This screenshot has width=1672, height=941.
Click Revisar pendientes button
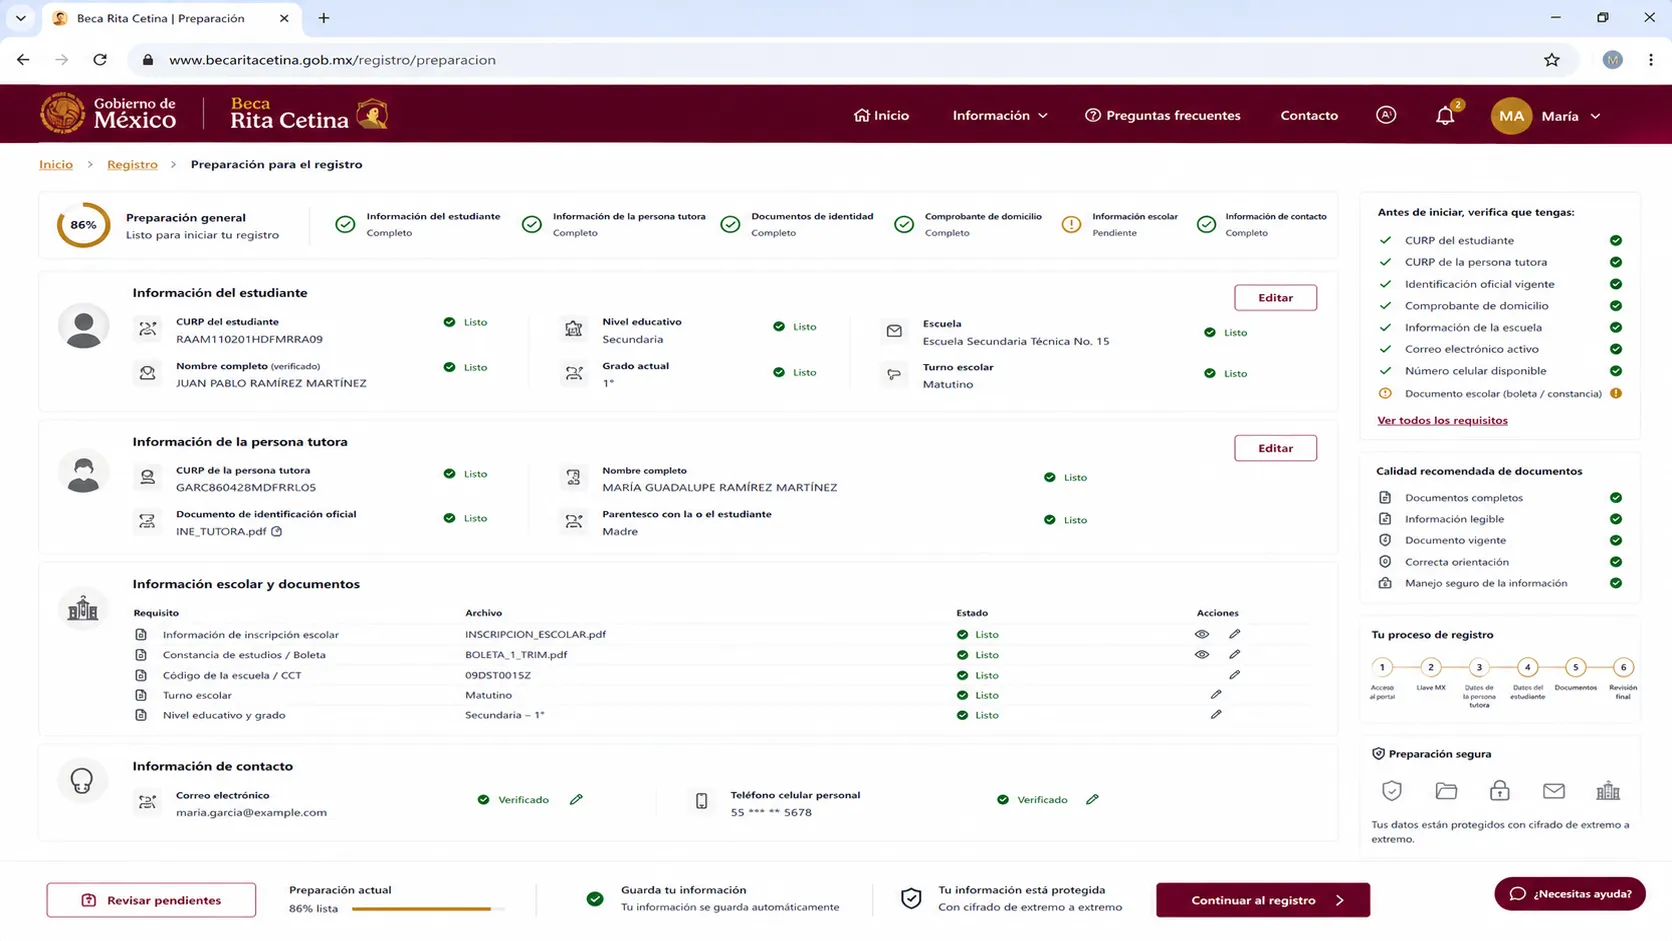(x=151, y=900)
